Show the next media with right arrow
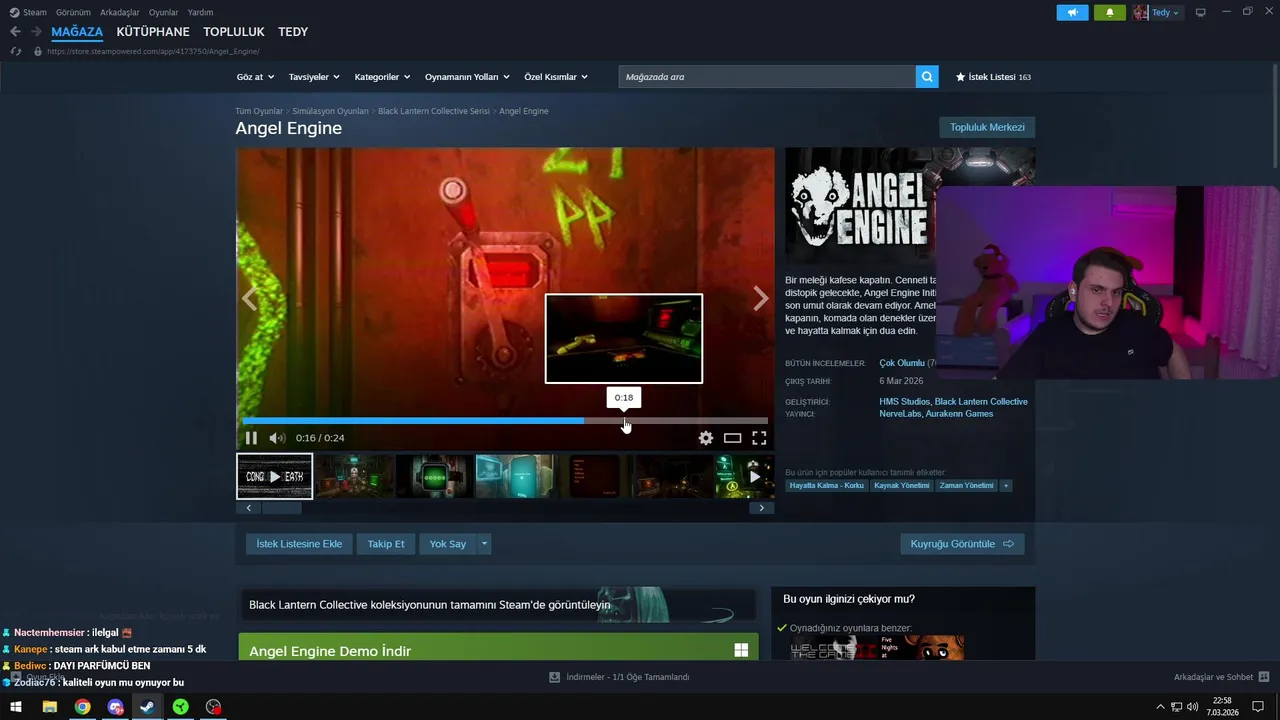 click(761, 299)
